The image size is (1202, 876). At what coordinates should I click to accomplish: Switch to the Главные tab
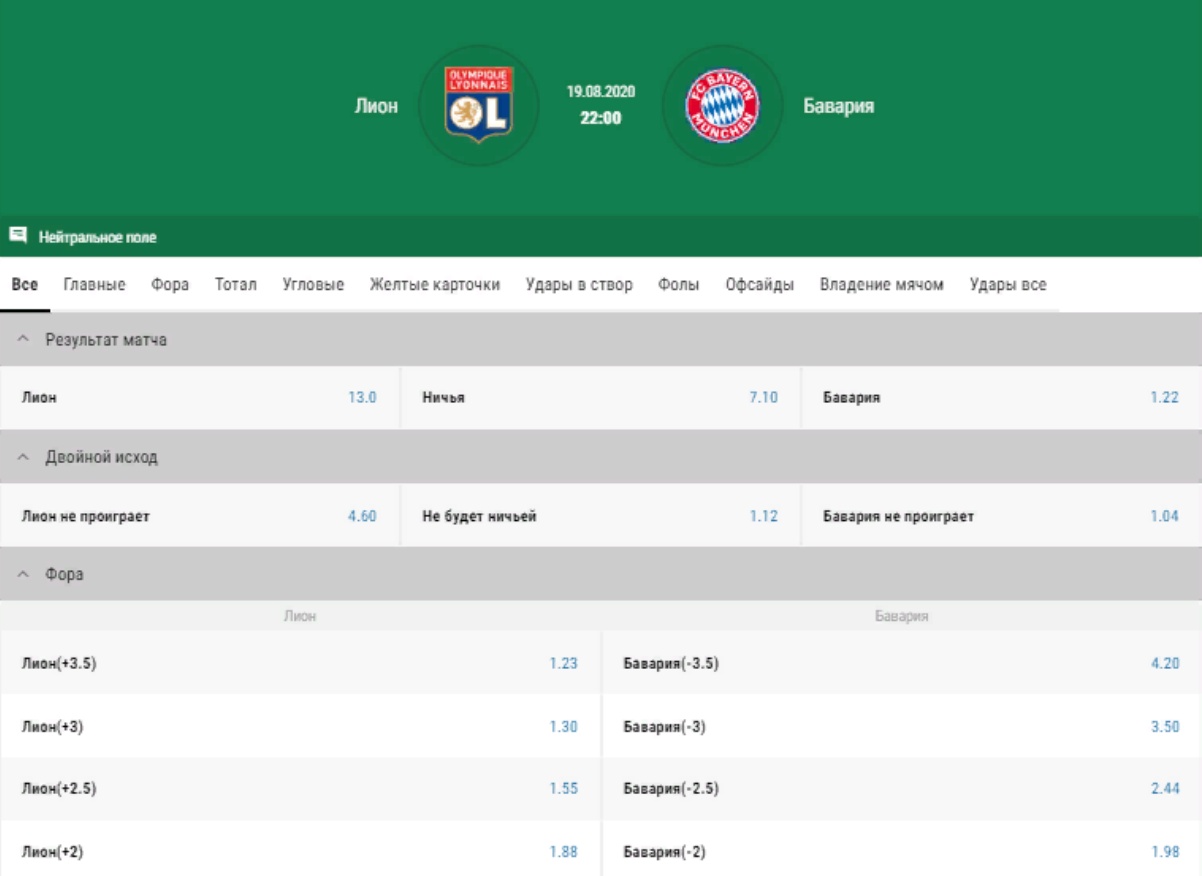[x=95, y=285]
